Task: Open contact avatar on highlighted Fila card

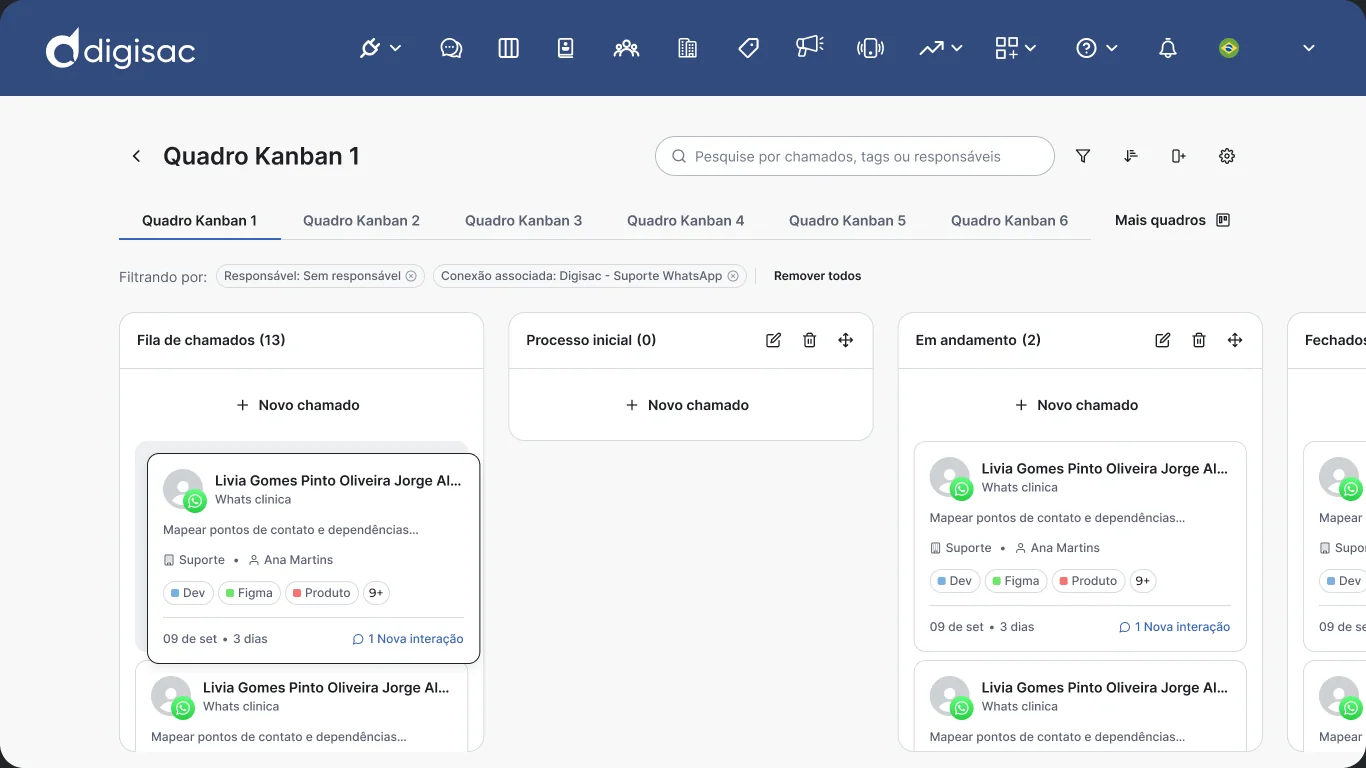Action: [184, 490]
